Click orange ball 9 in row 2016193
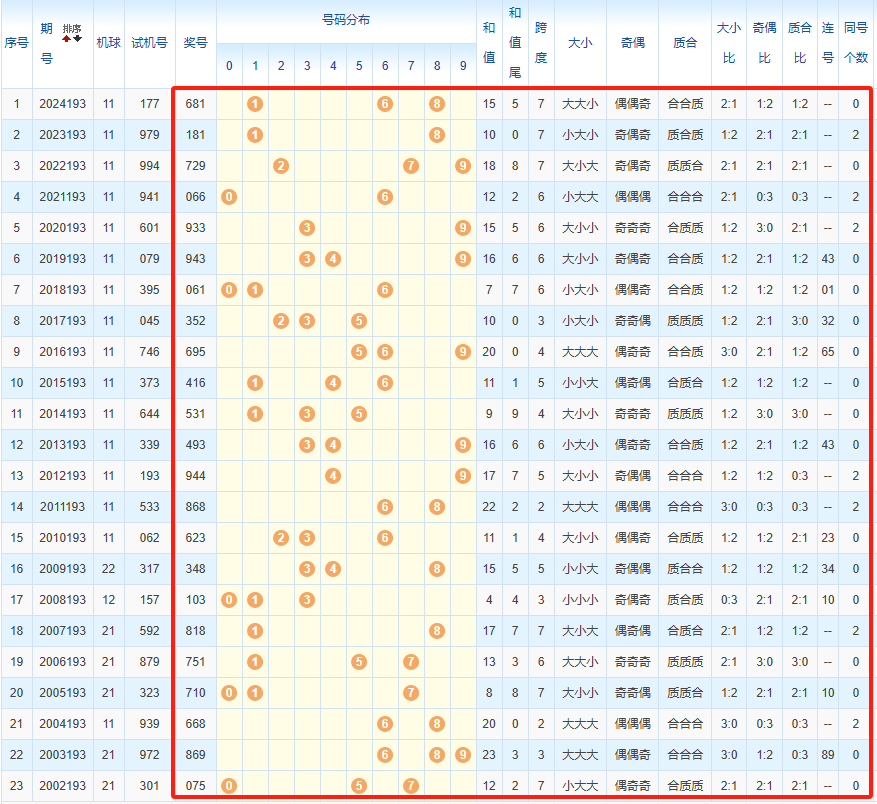The image size is (877, 804). click(462, 352)
